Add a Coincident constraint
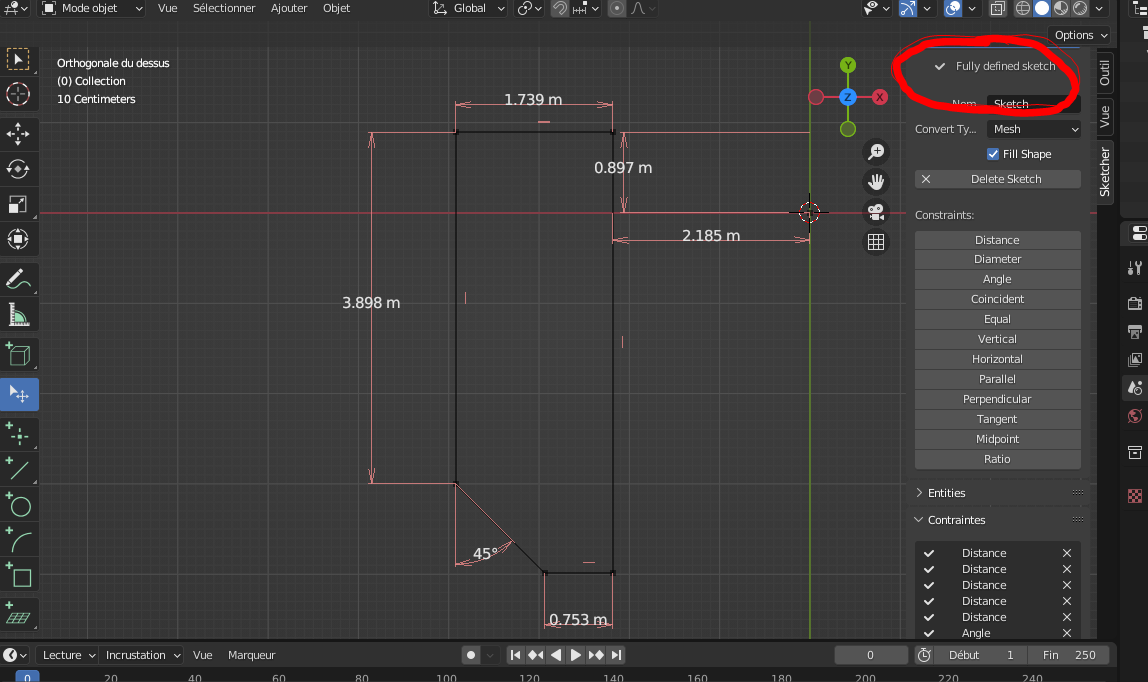This screenshot has width=1148, height=682. (x=998, y=299)
